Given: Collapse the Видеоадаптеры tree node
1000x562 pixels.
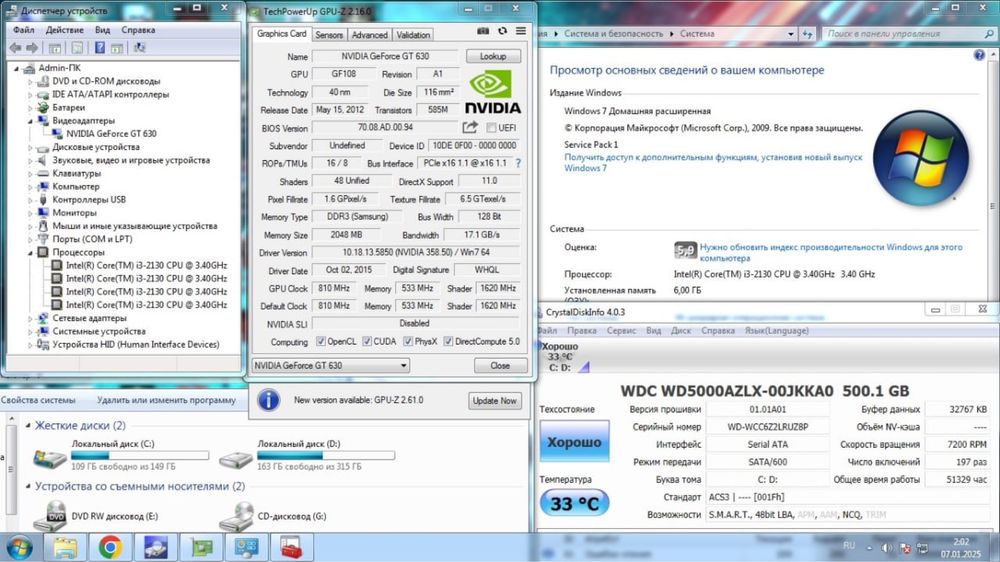Looking at the screenshot, I should pos(30,121).
